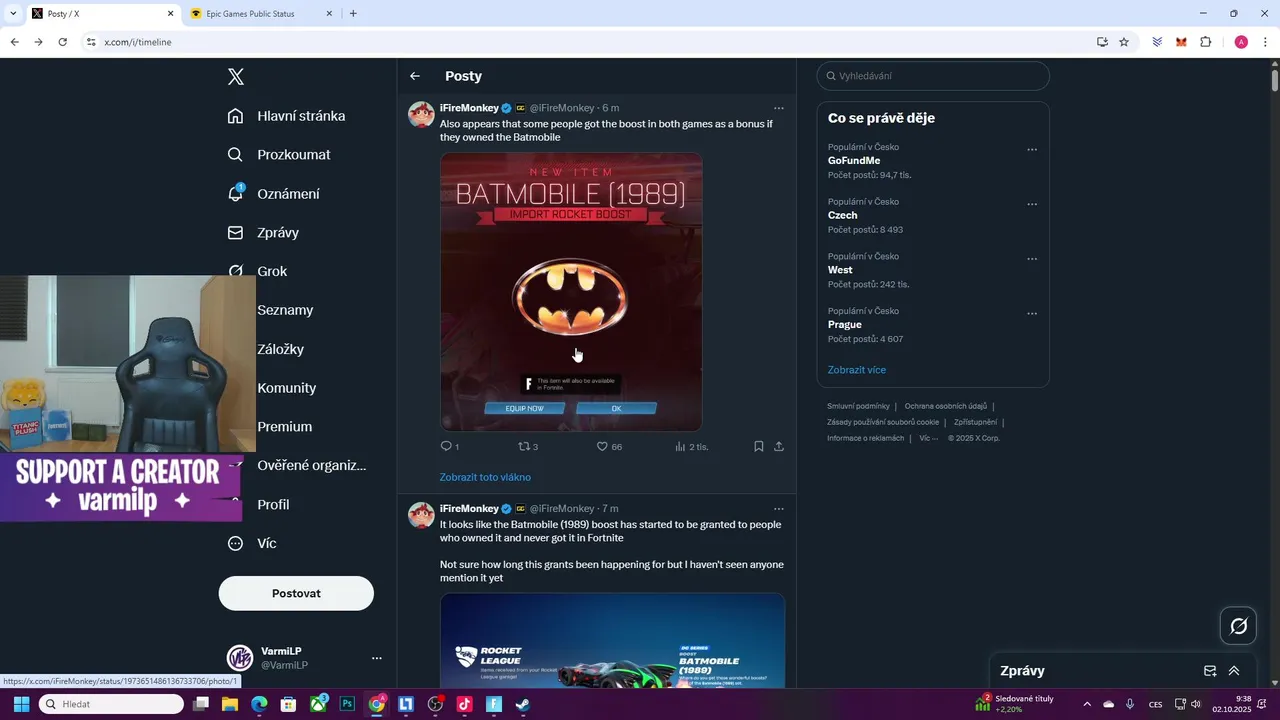
Task: Open more options on the 6 m post
Action: pyautogui.click(x=779, y=108)
